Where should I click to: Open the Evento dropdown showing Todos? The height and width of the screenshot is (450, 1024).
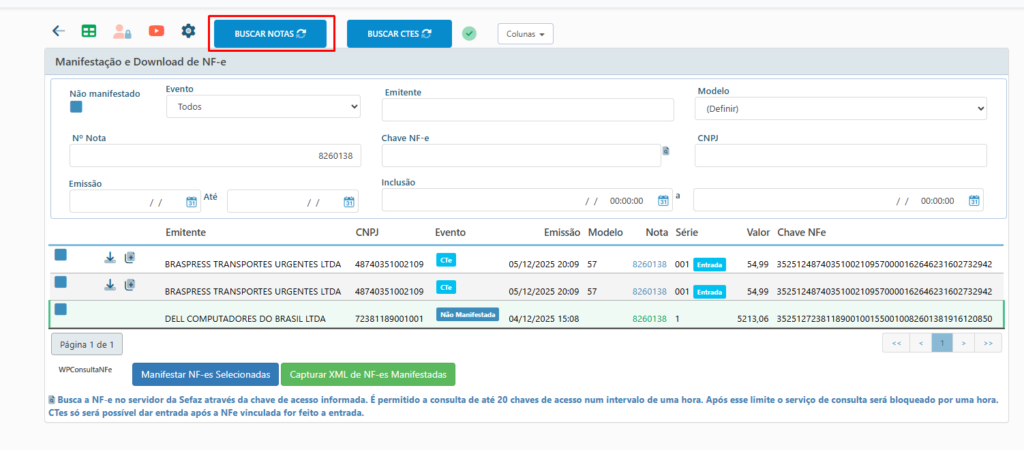click(x=263, y=106)
